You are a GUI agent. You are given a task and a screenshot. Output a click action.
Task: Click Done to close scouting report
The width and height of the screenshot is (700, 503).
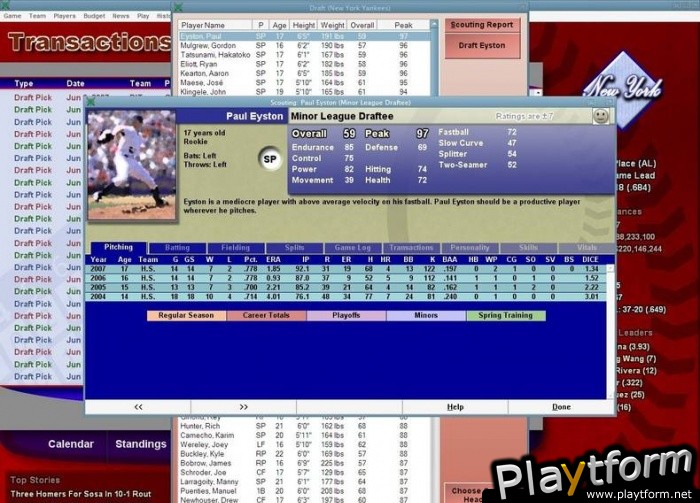point(561,407)
